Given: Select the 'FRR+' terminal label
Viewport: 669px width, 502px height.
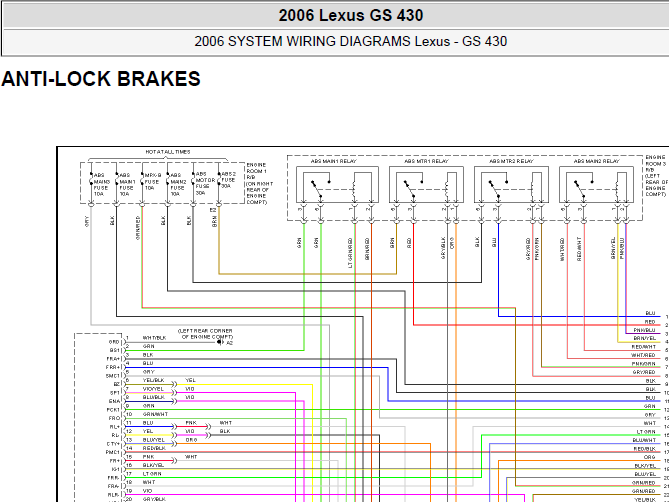Looking at the screenshot, I should 113,367.
